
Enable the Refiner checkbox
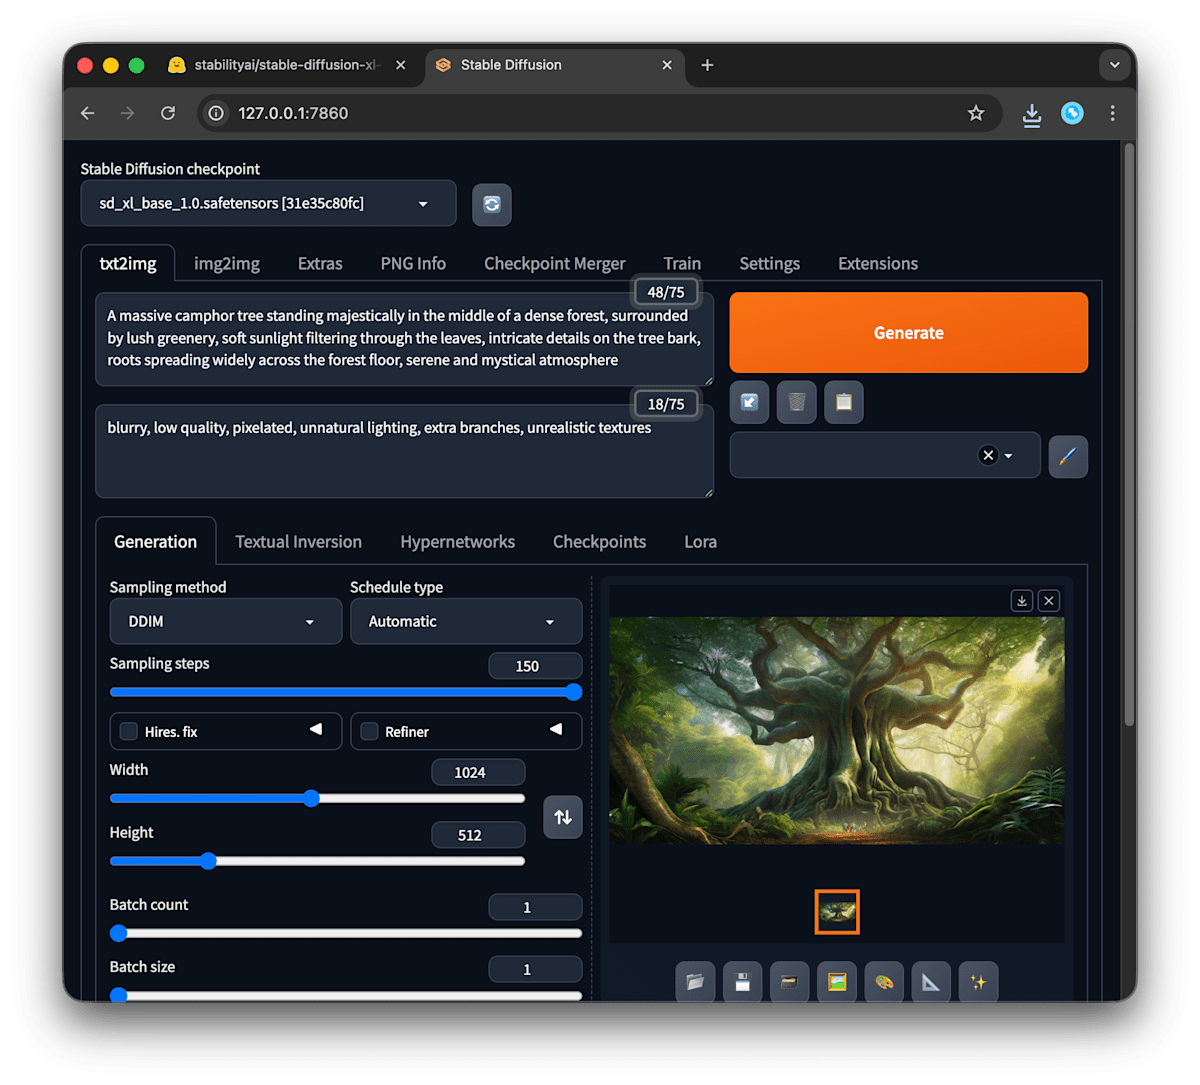point(369,731)
